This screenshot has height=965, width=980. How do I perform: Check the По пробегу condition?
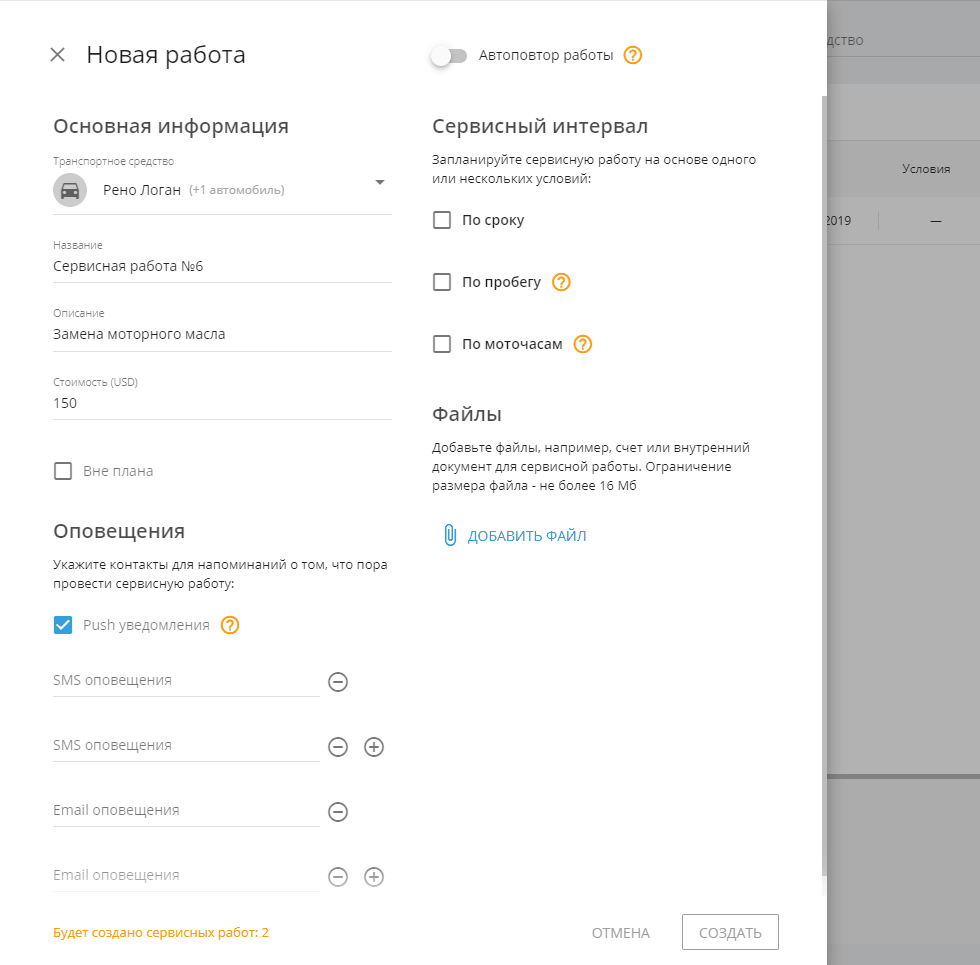(x=442, y=282)
